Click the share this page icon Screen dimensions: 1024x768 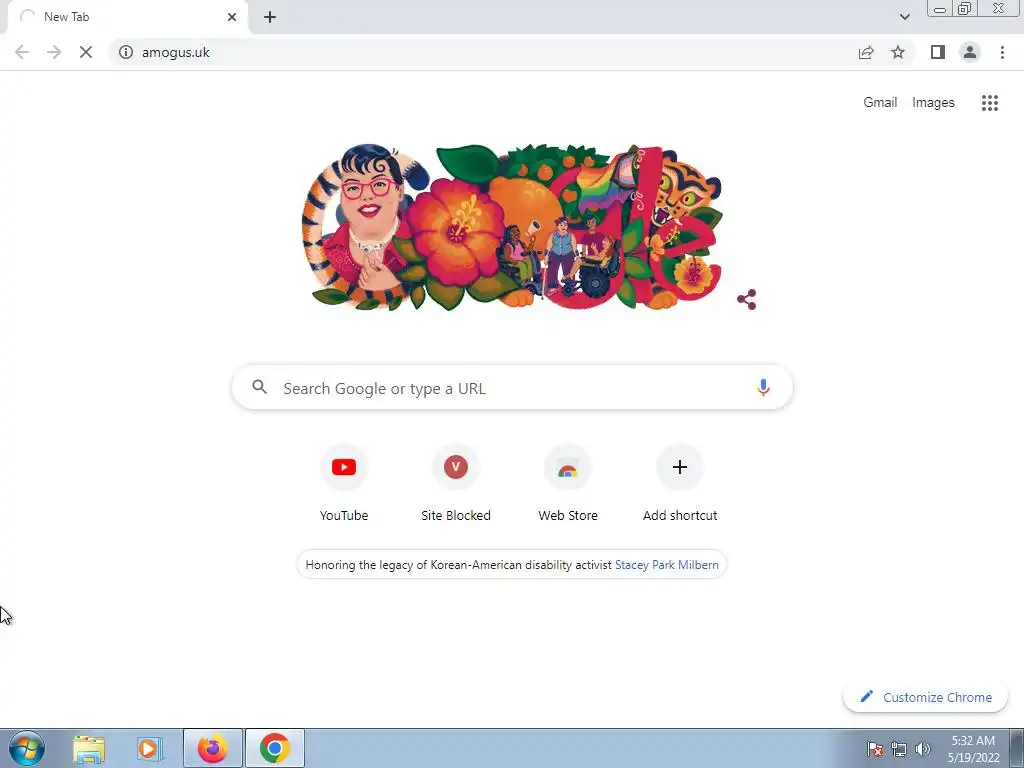(x=866, y=52)
